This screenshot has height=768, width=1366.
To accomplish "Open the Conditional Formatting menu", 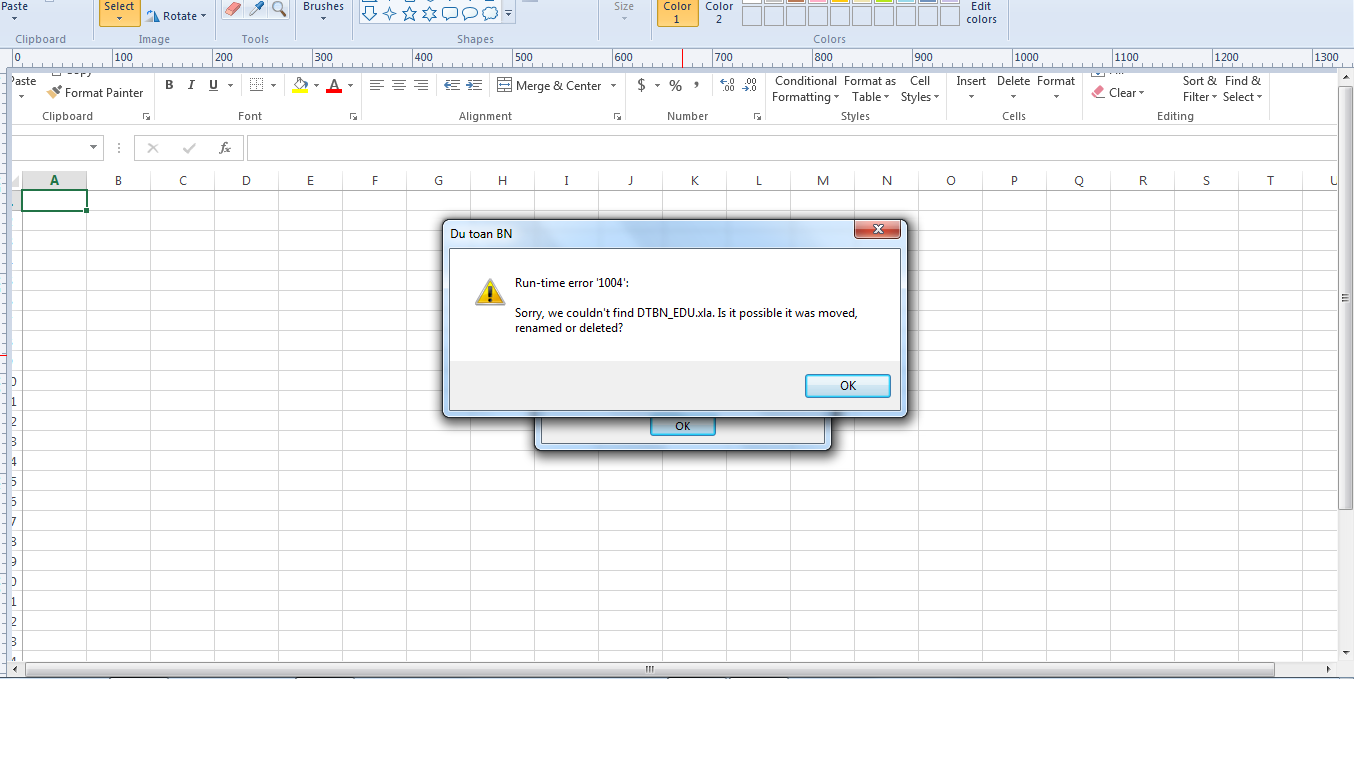I will point(805,89).
